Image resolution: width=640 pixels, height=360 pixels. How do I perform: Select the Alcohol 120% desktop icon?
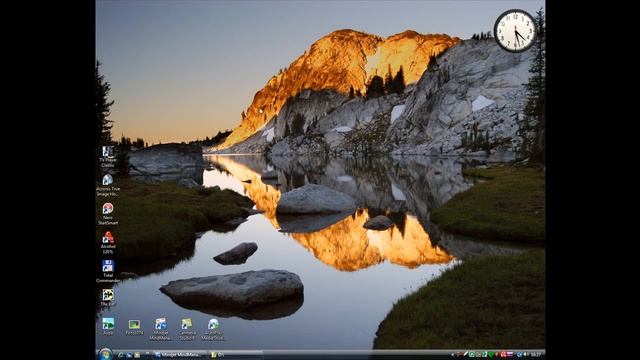pos(108,243)
